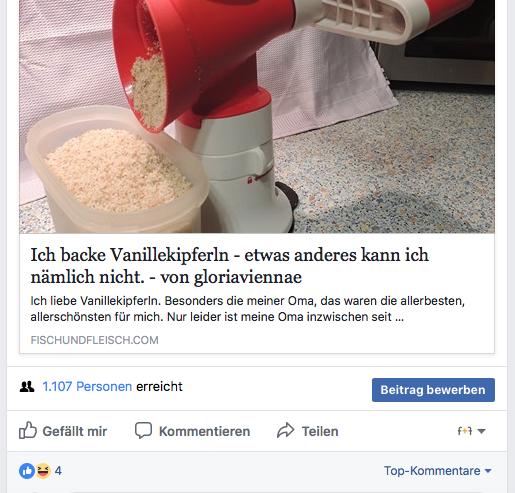
Task: Open the article preview image of grater
Action: click(x=257, y=116)
